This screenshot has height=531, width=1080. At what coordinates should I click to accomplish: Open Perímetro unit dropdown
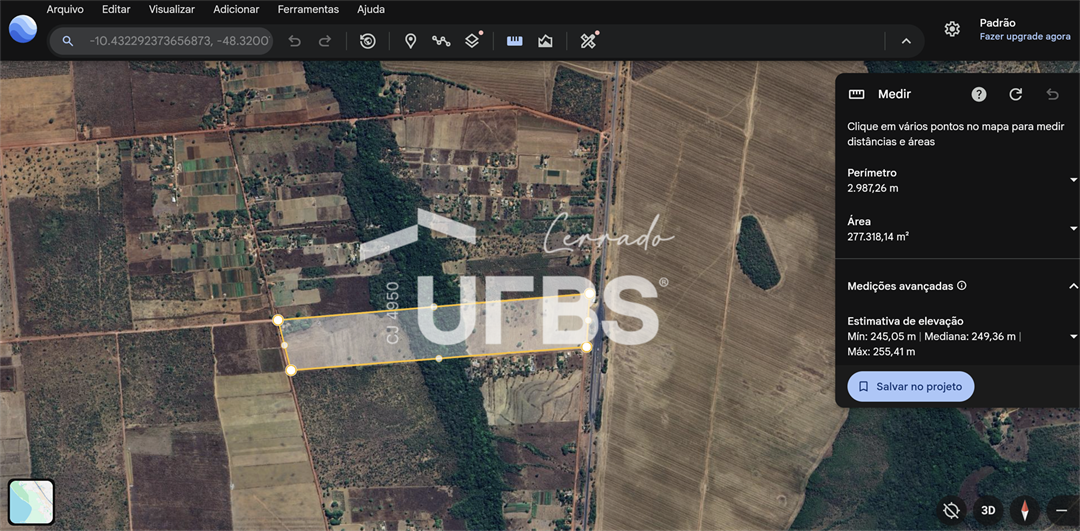[x=1073, y=180]
